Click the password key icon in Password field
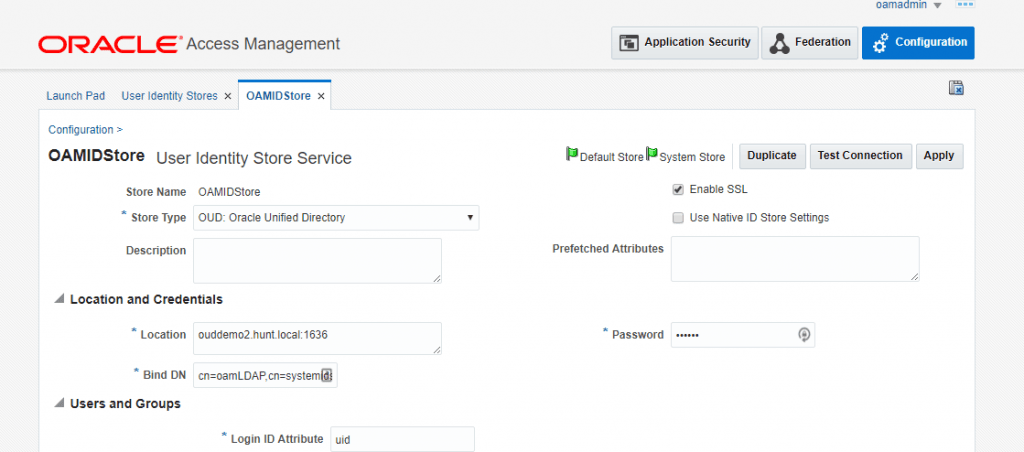Screen dimensions: 1024x452 [803, 335]
